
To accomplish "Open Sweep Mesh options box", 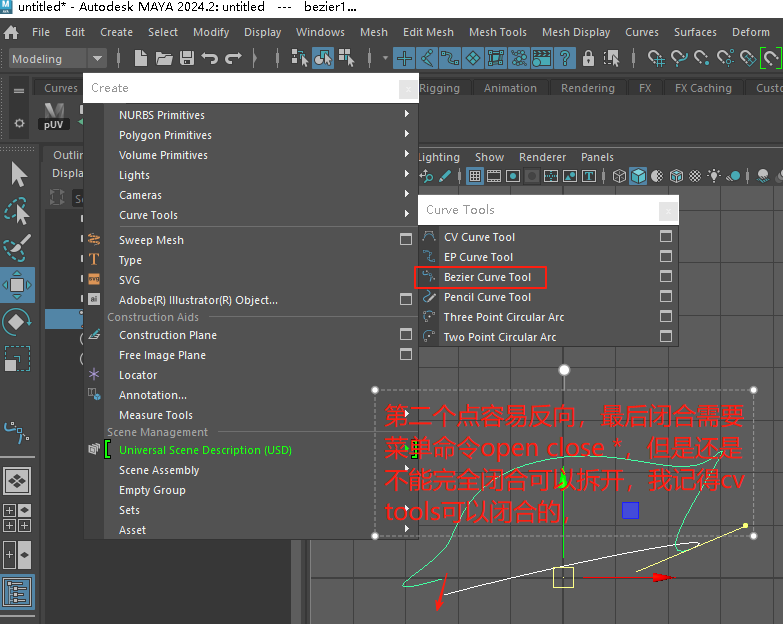I will (406, 239).
